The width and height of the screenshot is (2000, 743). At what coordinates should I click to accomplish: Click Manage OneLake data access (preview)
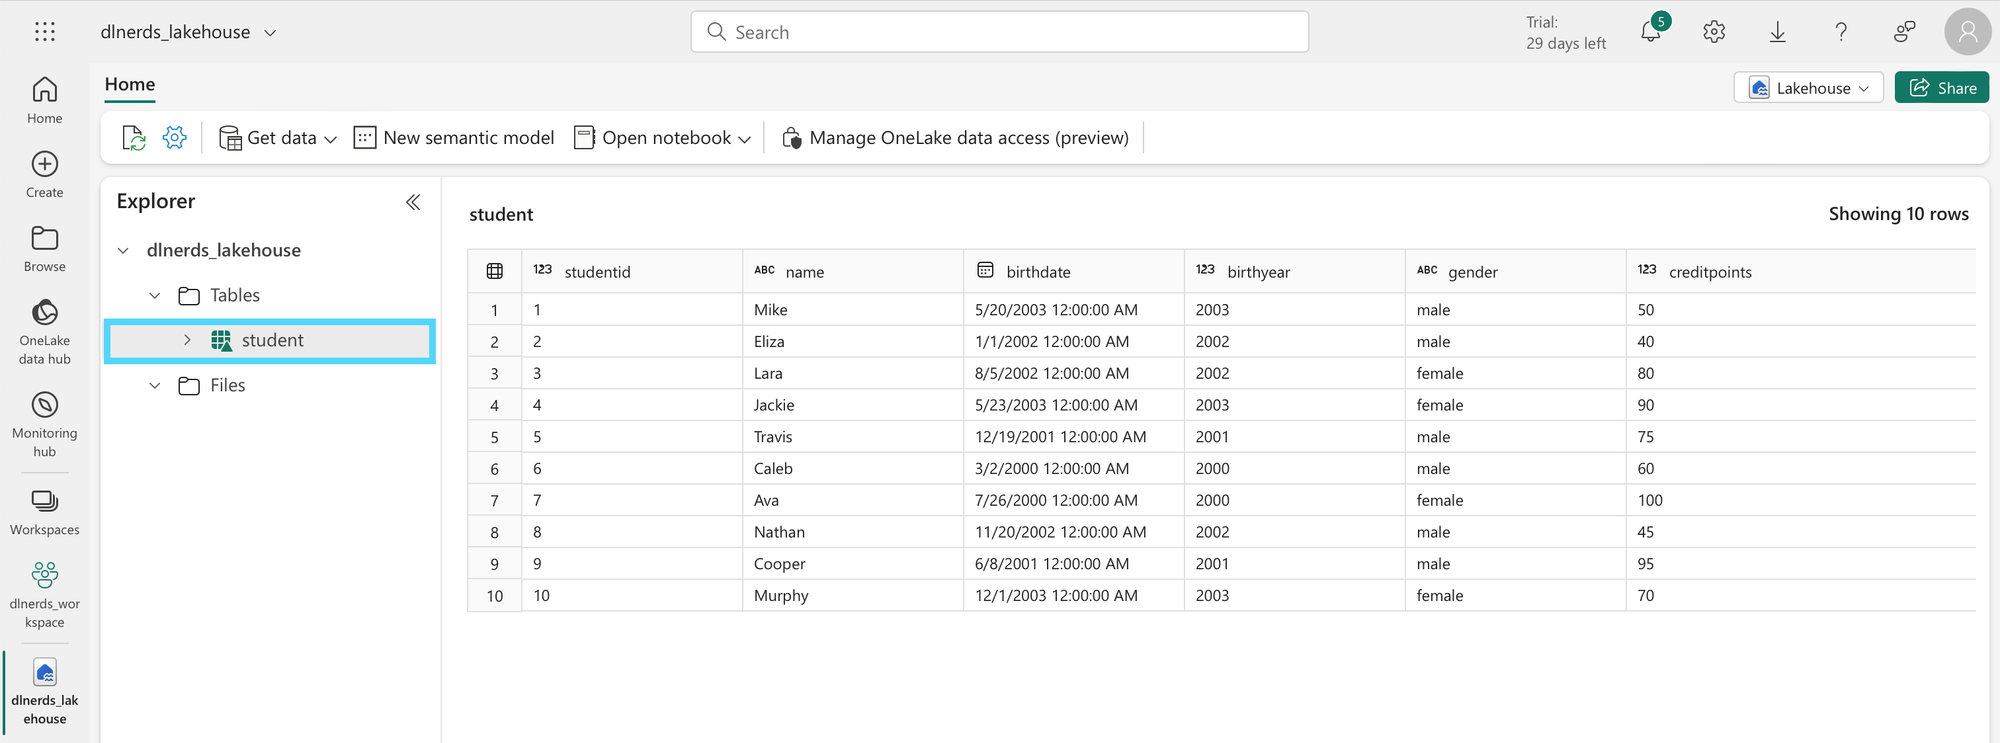point(955,138)
